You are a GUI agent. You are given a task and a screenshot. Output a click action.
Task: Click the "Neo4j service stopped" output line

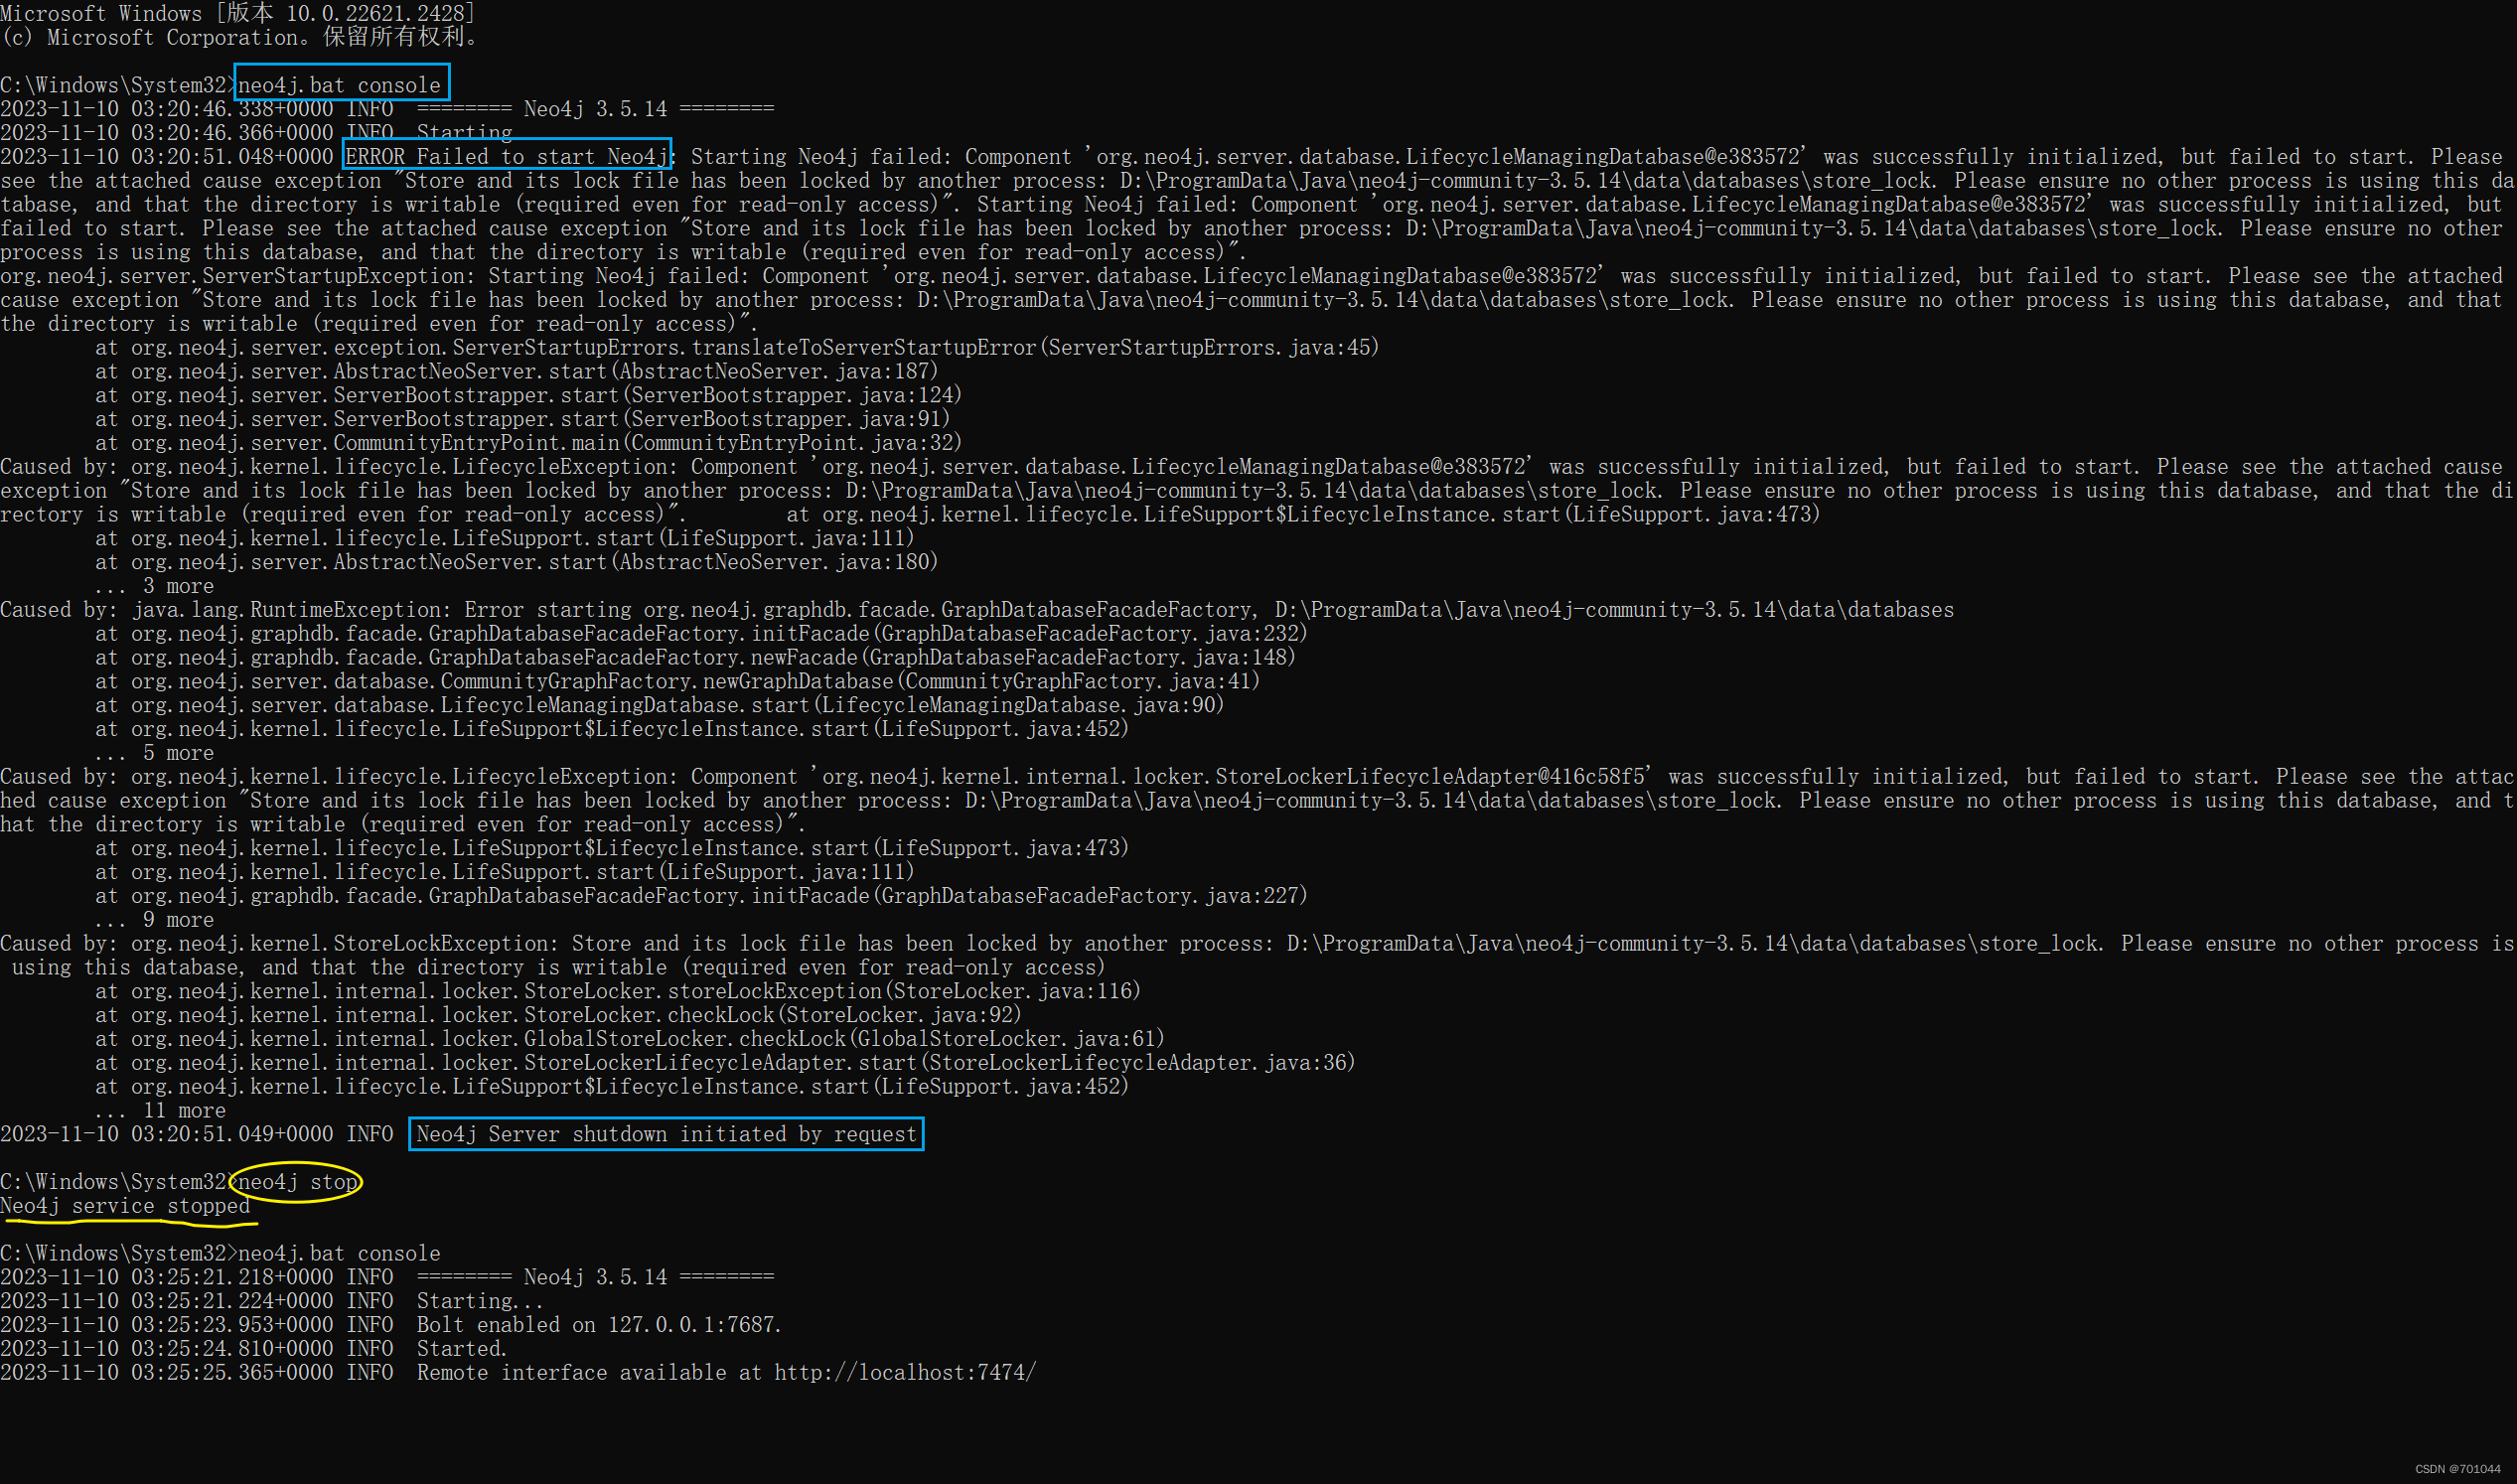[125, 1206]
